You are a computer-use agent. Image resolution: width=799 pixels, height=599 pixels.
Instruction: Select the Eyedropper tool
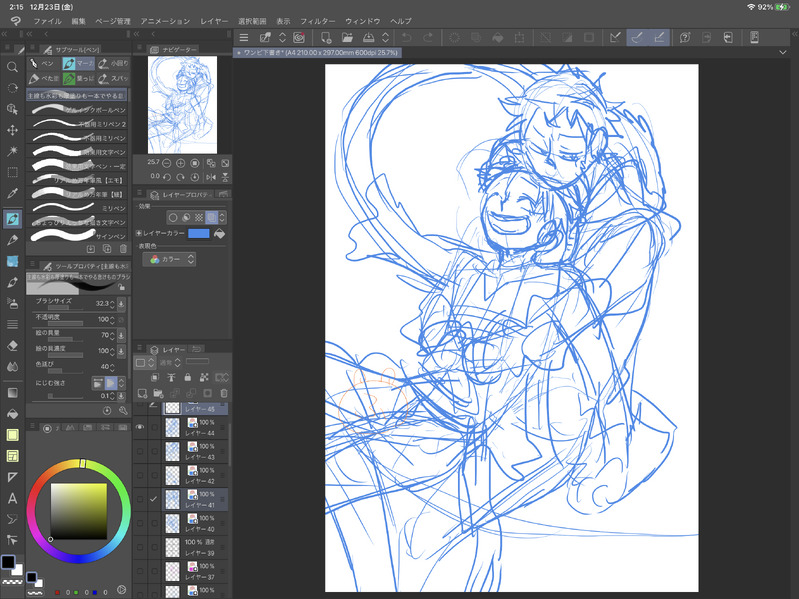tap(12, 194)
